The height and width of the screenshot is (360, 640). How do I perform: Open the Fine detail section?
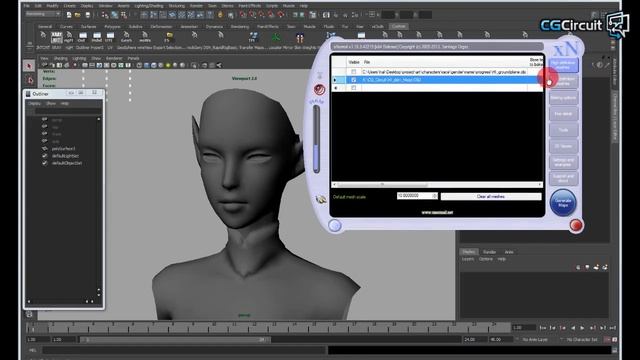point(563,114)
